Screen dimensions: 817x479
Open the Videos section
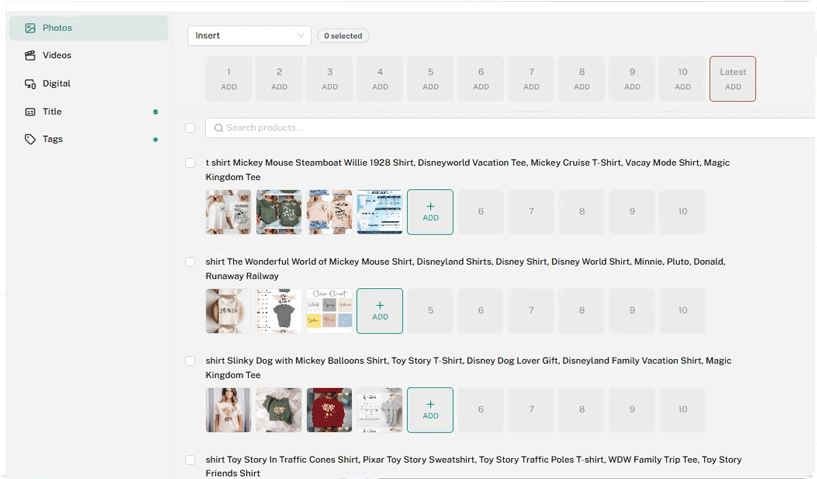(89, 55)
